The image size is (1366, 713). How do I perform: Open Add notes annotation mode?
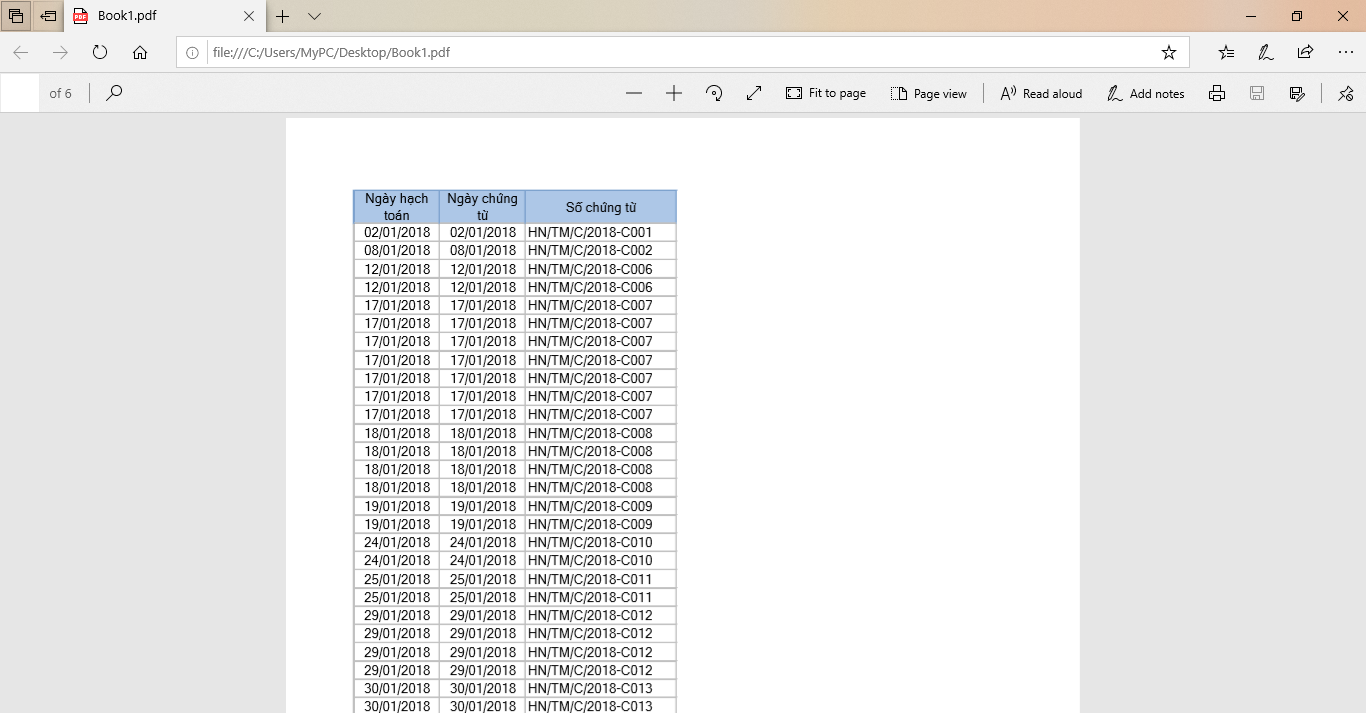pos(1146,93)
